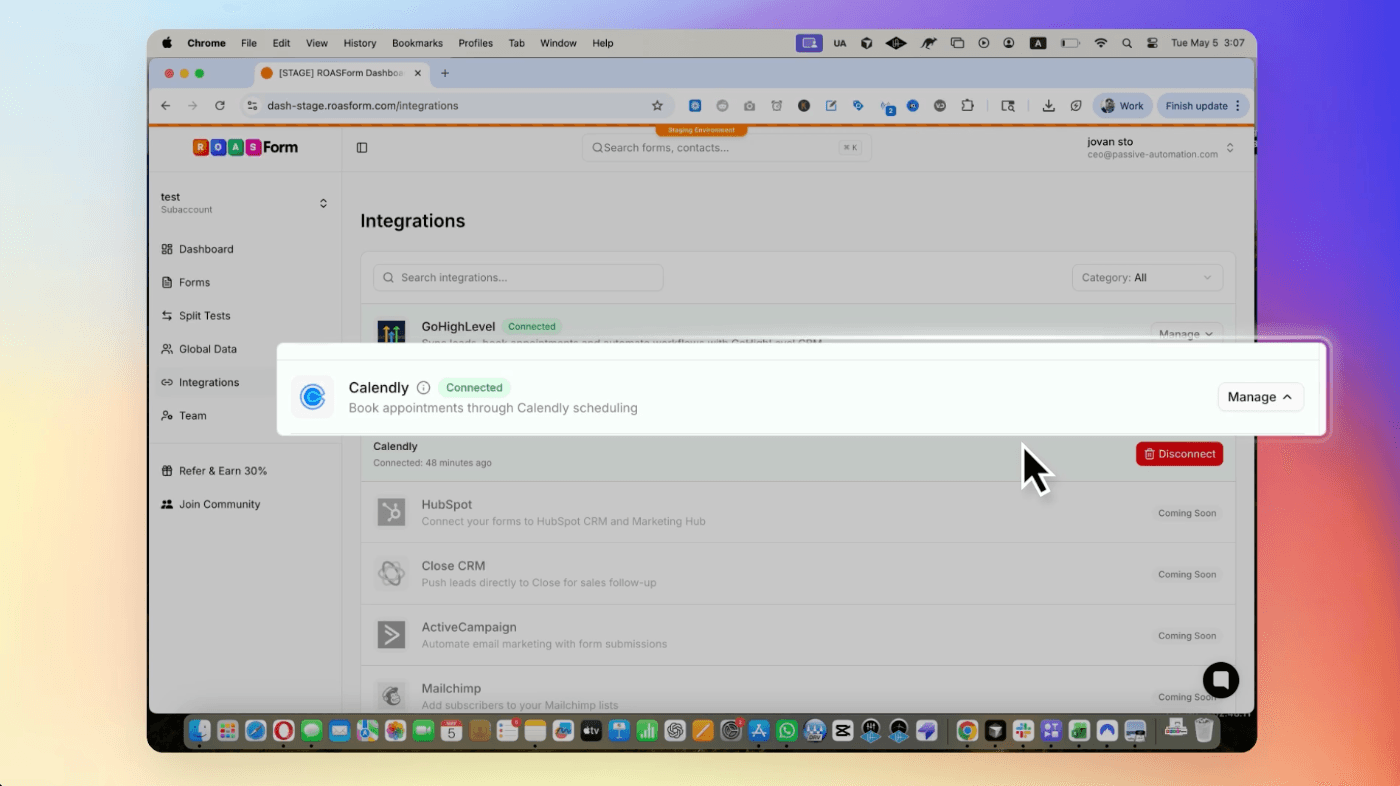The width and height of the screenshot is (1400, 786).
Task: Click the Calendly logo icon
Action: 312,397
